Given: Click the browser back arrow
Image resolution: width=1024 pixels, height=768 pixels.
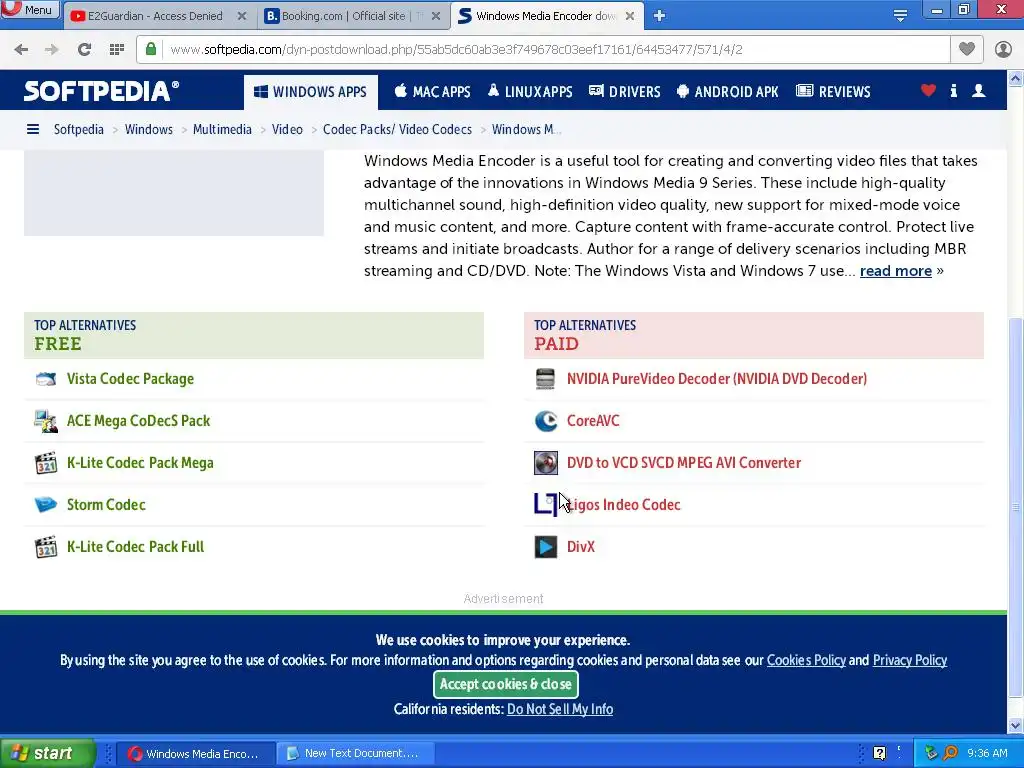Looking at the screenshot, I should [x=21, y=50].
